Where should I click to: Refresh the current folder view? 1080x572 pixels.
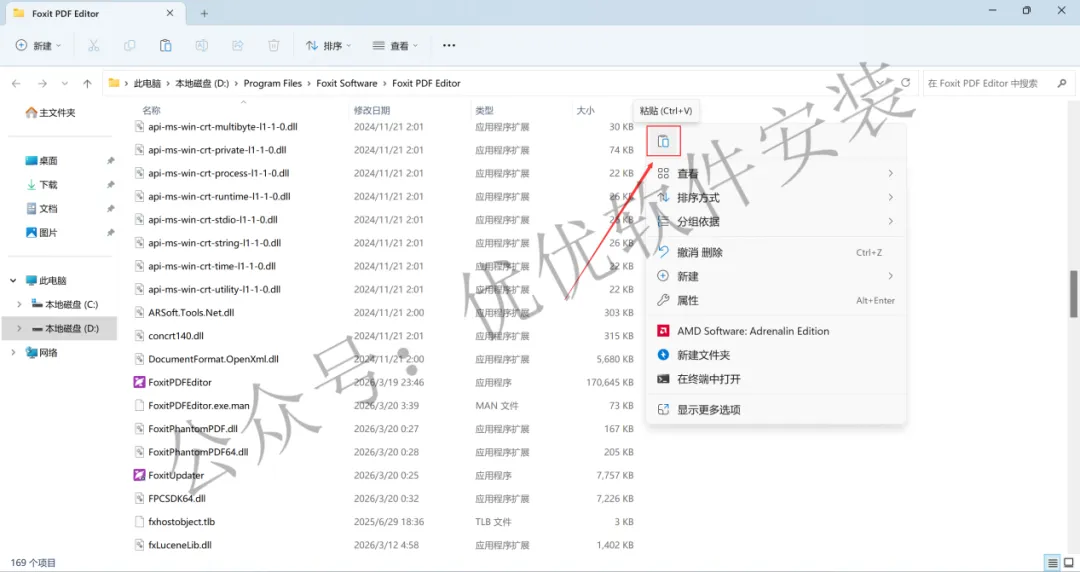tap(906, 83)
